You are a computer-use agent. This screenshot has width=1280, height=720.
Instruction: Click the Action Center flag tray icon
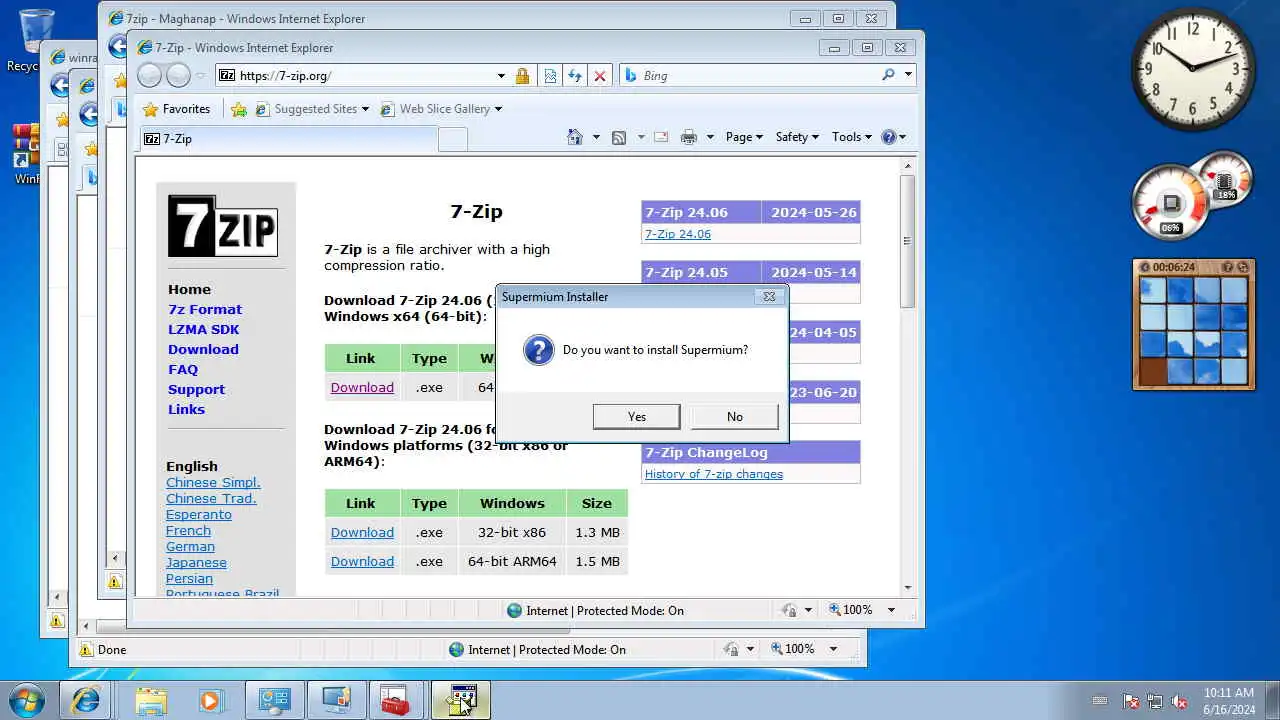[x=1131, y=701]
